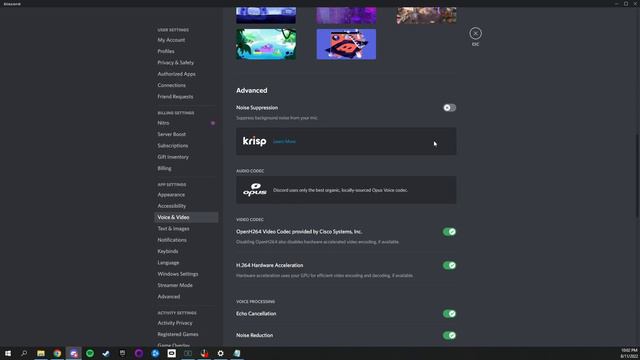This screenshot has height=360, width=640.
Task: Click the red and white taskbar icon
Action: [204, 353]
